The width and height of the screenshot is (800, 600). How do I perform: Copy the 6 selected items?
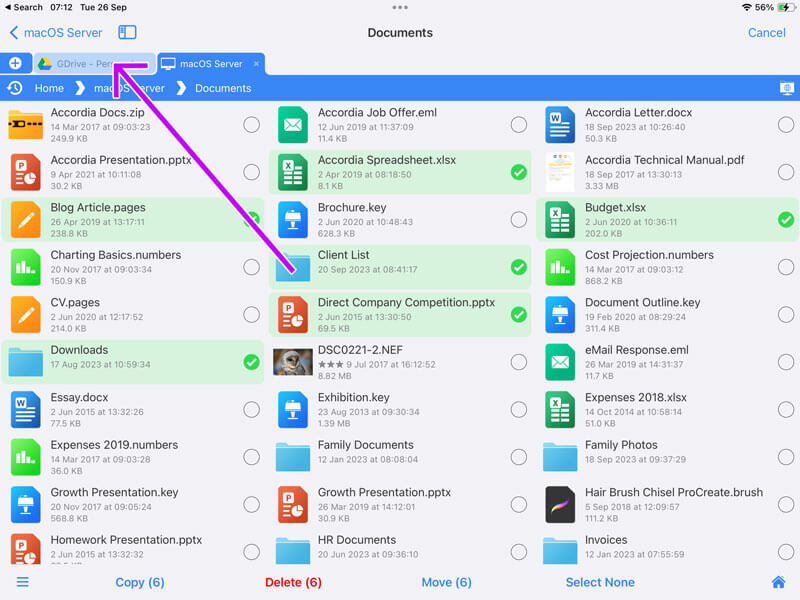(x=140, y=582)
